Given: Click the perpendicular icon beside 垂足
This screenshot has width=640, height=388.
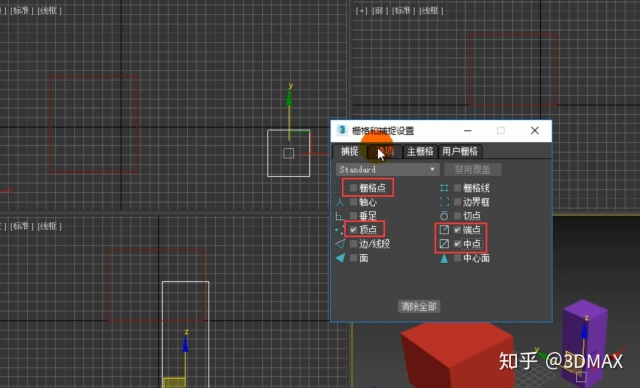Looking at the screenshot, I should point(340,216).
